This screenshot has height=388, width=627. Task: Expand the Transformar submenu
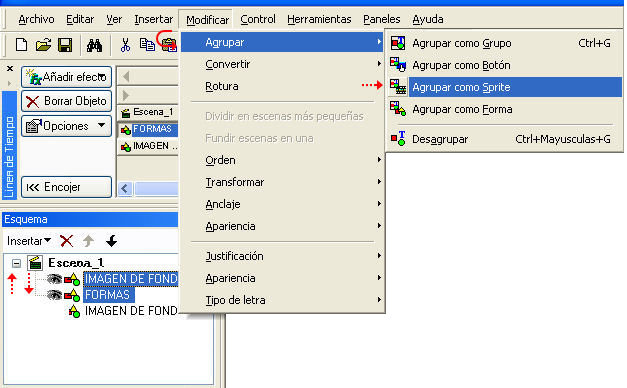pyautogui.click(x=283, y=182)
